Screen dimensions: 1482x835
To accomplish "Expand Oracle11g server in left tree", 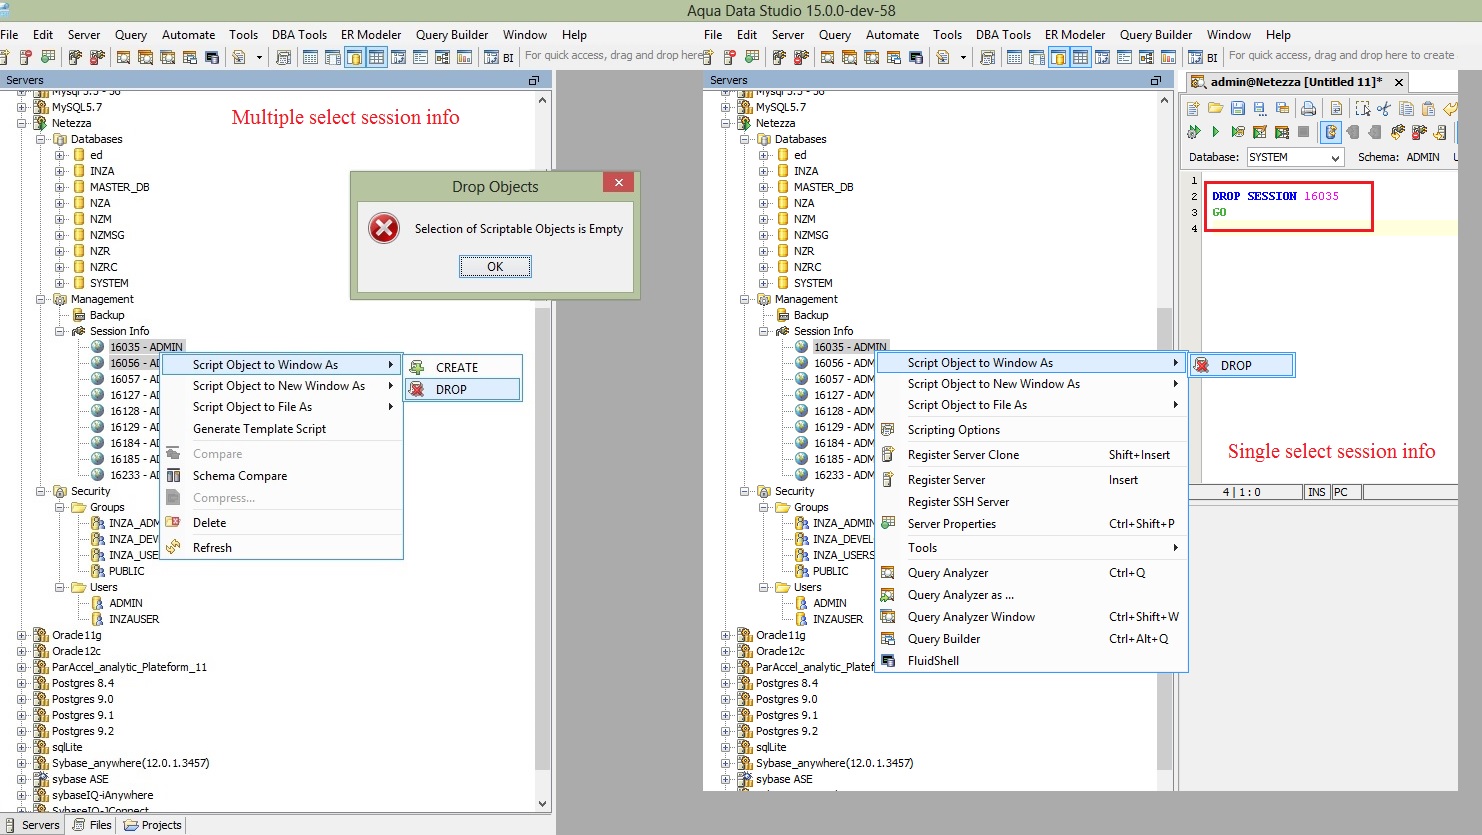I will coord(23,635).
